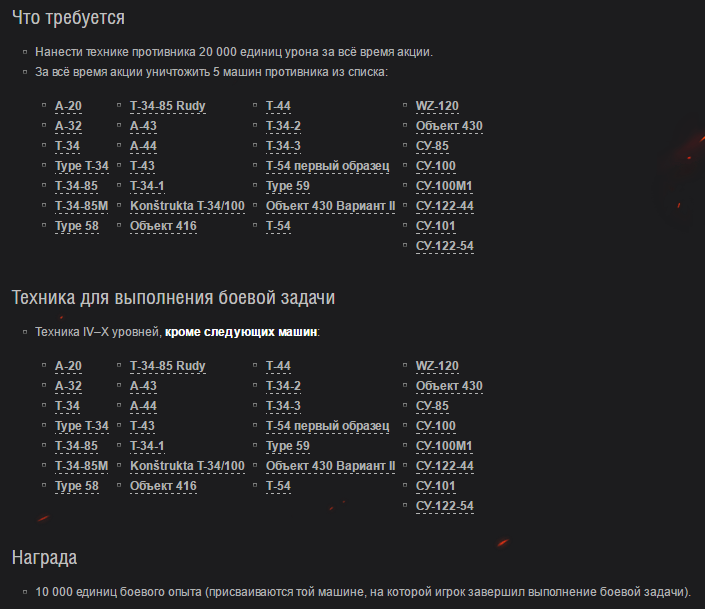Open A-20 link in the kill-target list
This screenshot has height=609, width=705.
click(x=68, y=106)
